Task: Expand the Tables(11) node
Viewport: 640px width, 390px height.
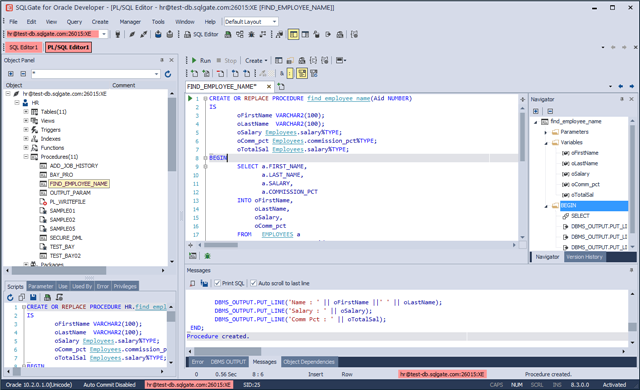Action: click(x=26, y=111)
